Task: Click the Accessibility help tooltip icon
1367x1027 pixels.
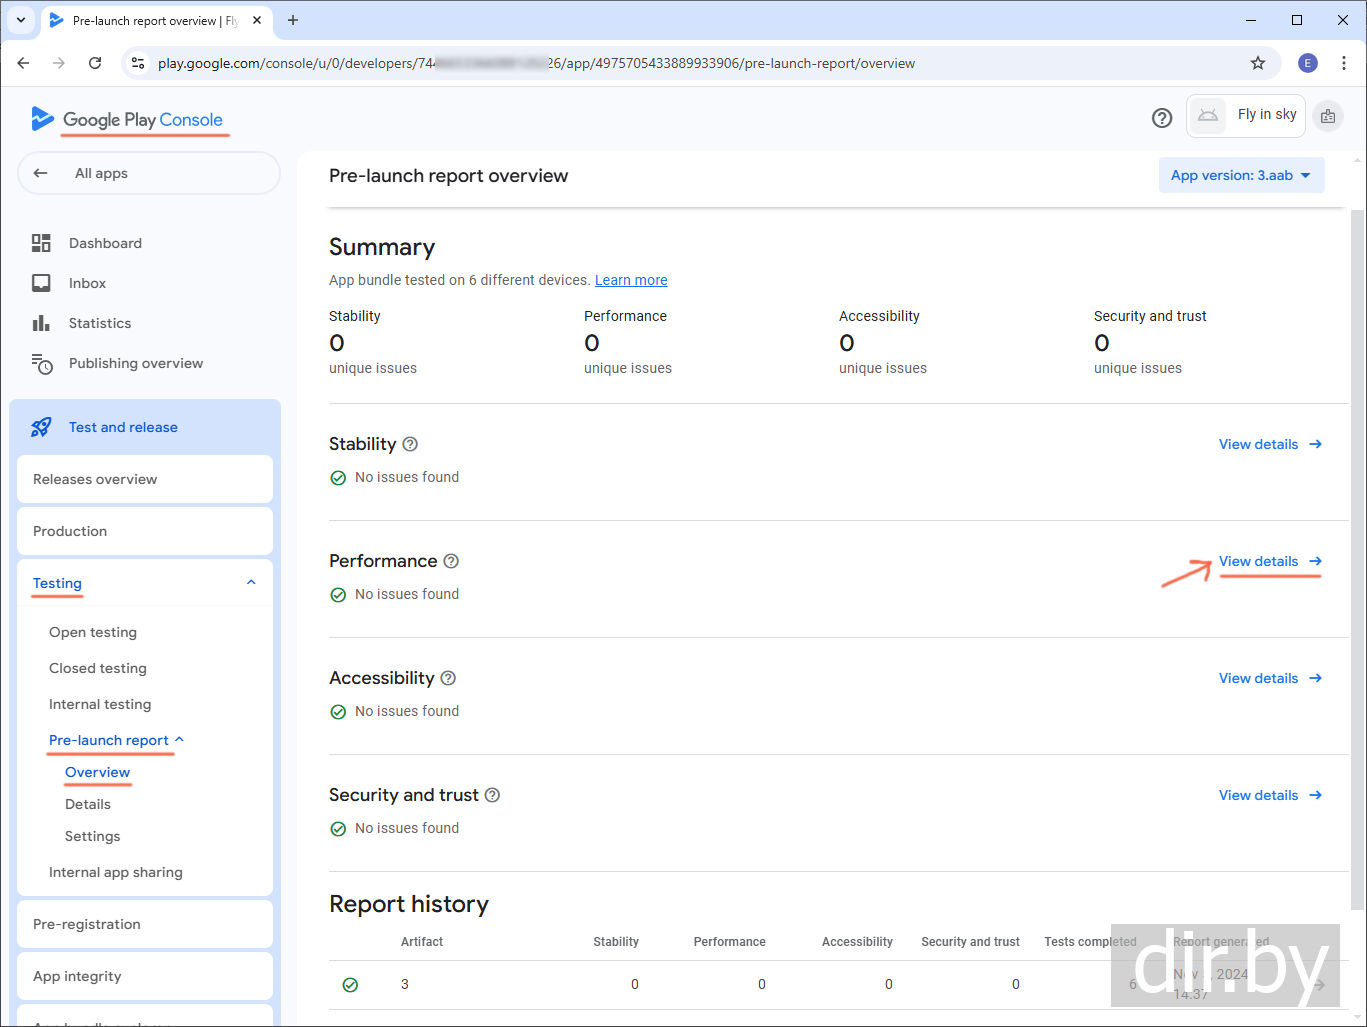Action: [448, 678]
